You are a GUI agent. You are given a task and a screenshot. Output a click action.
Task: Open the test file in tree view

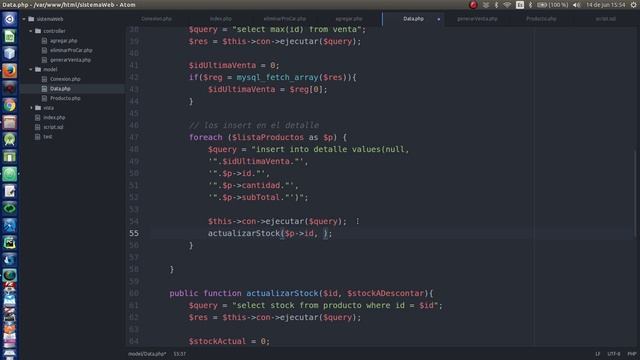47,137
